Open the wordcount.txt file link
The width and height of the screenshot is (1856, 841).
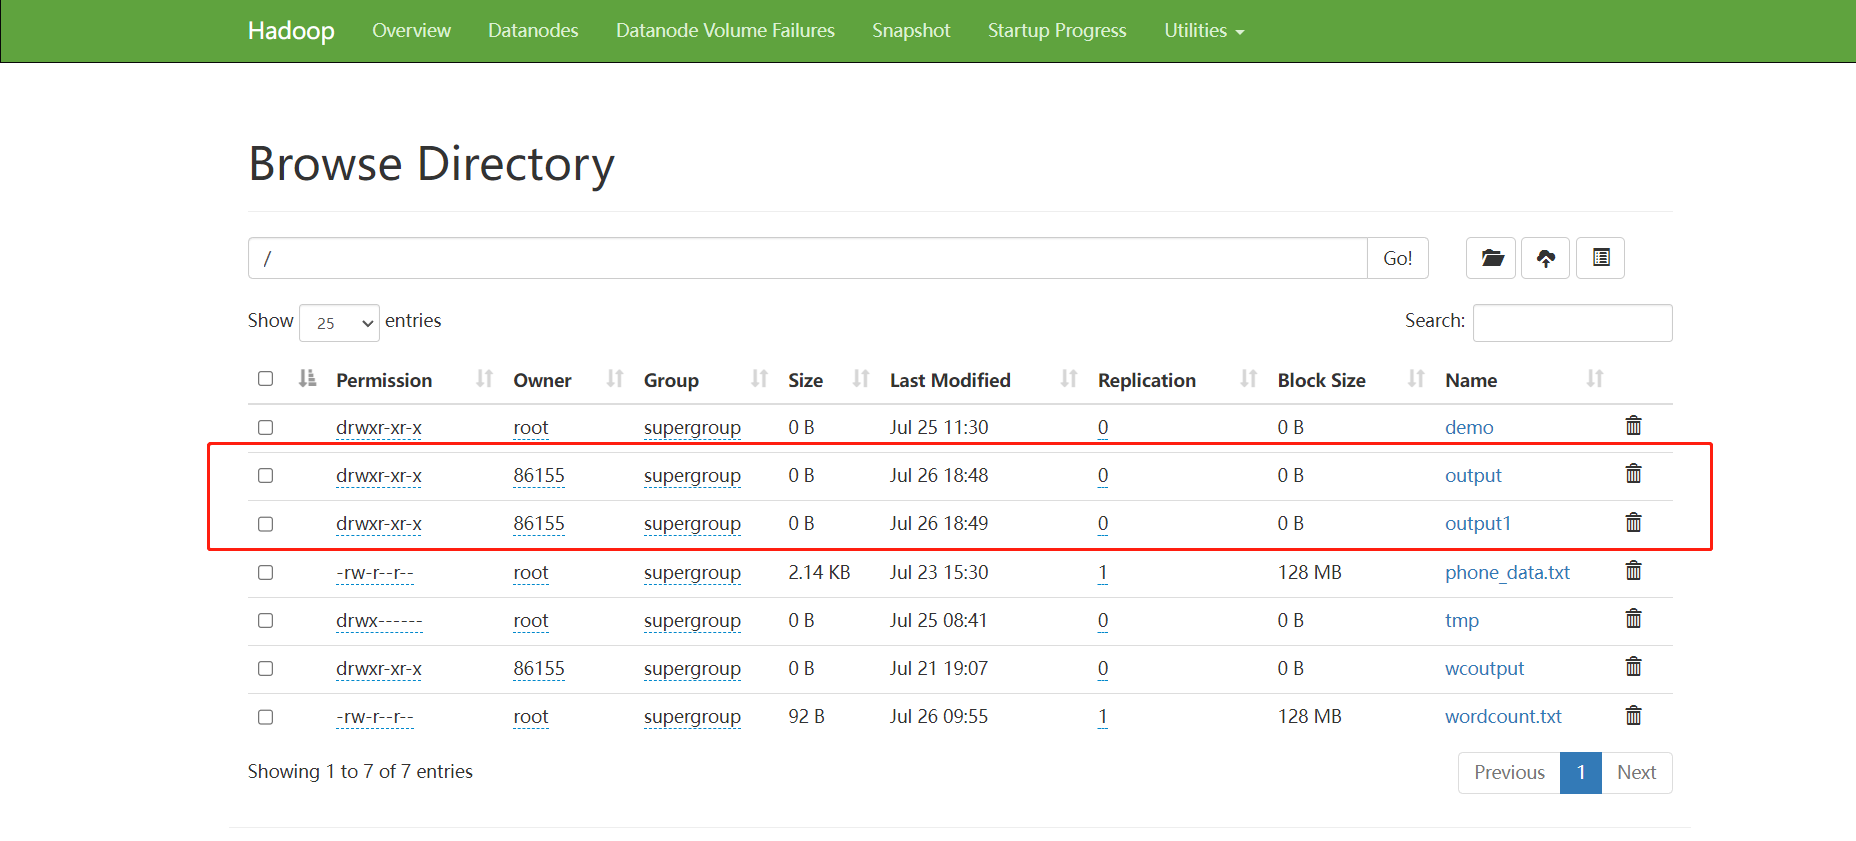coord(1503,716)
